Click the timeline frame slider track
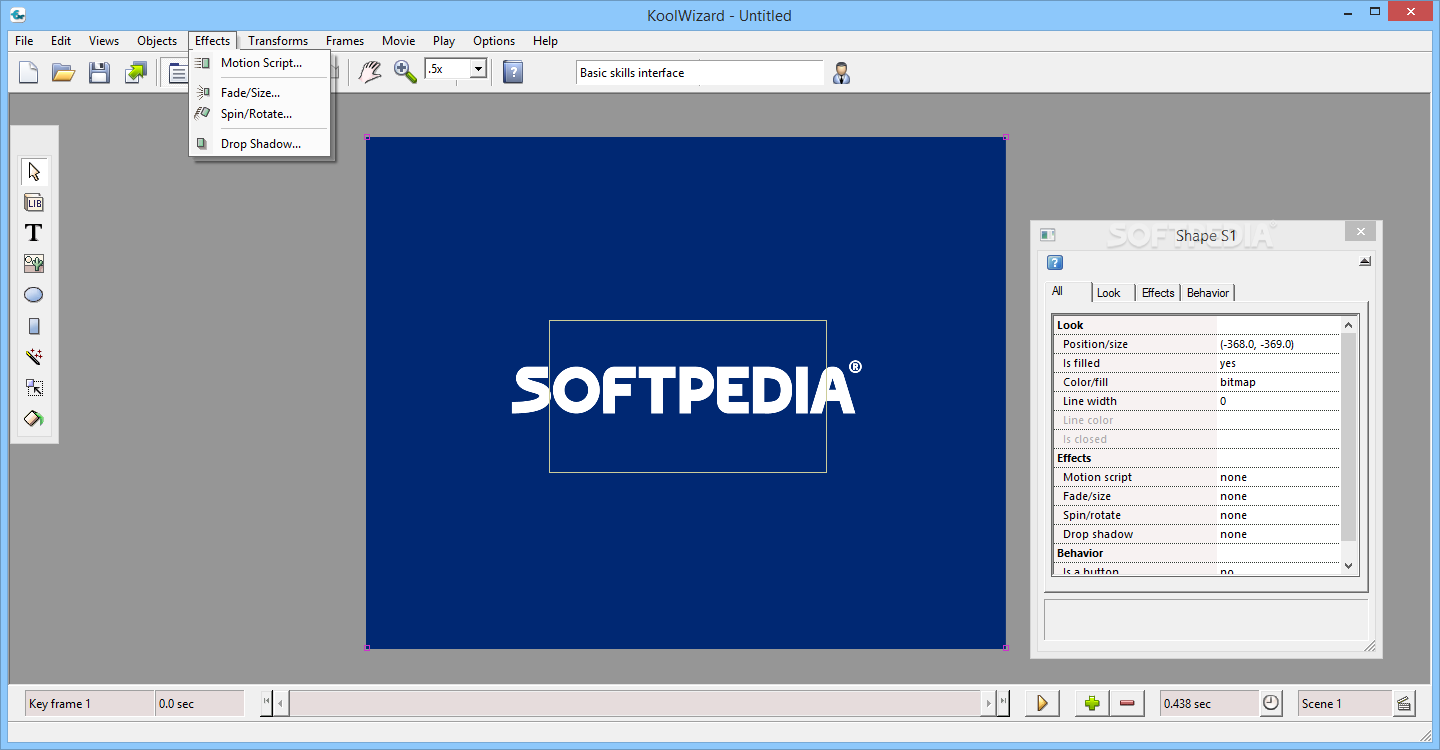 click(635, 703)
